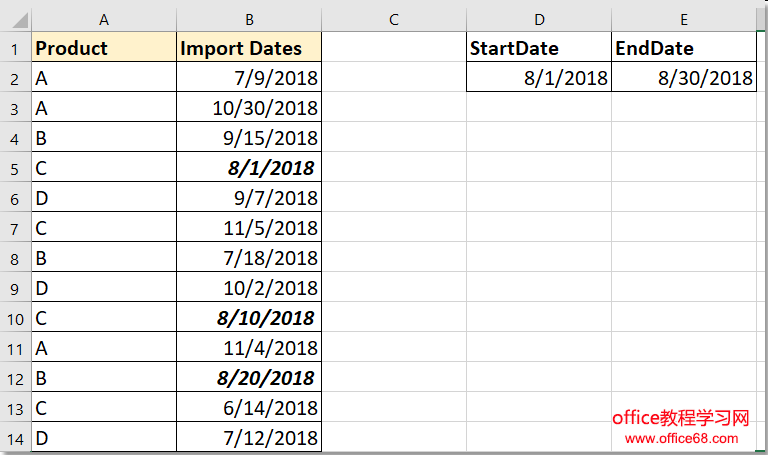
Task: Select the 8/1/2018 StartDate value cell
Action: coord(539,78)
